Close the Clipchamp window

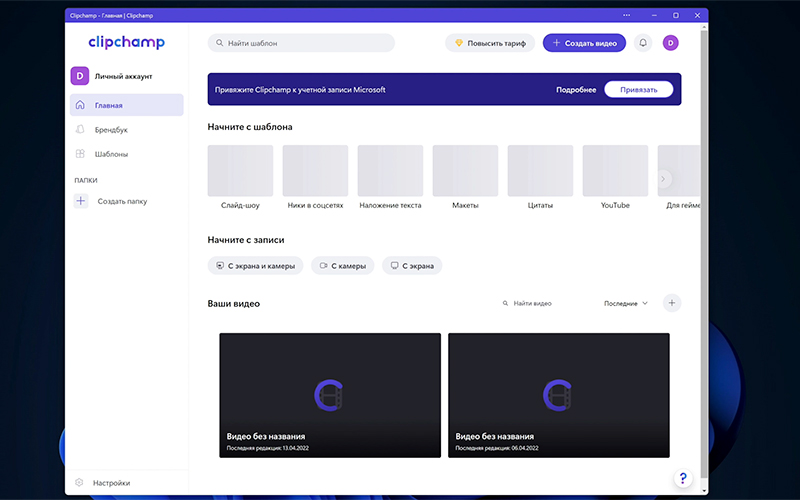pos(697,15)
